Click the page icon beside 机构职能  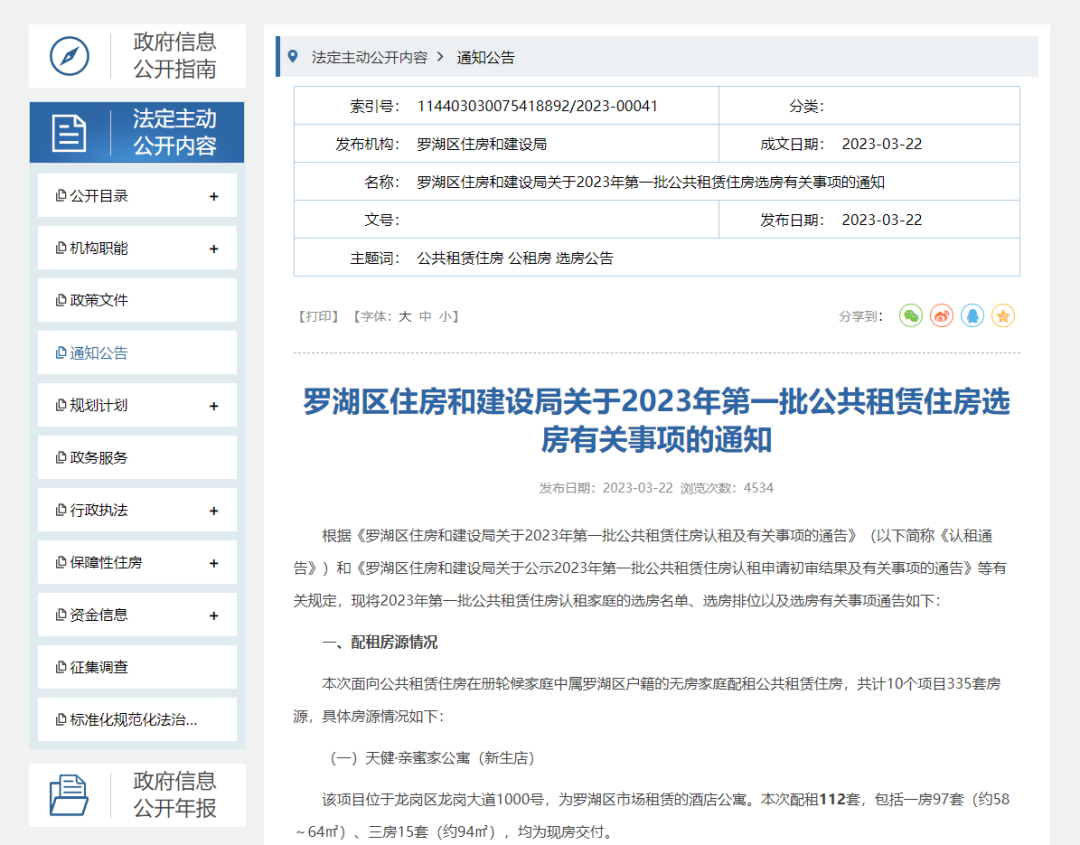[61, 248]
